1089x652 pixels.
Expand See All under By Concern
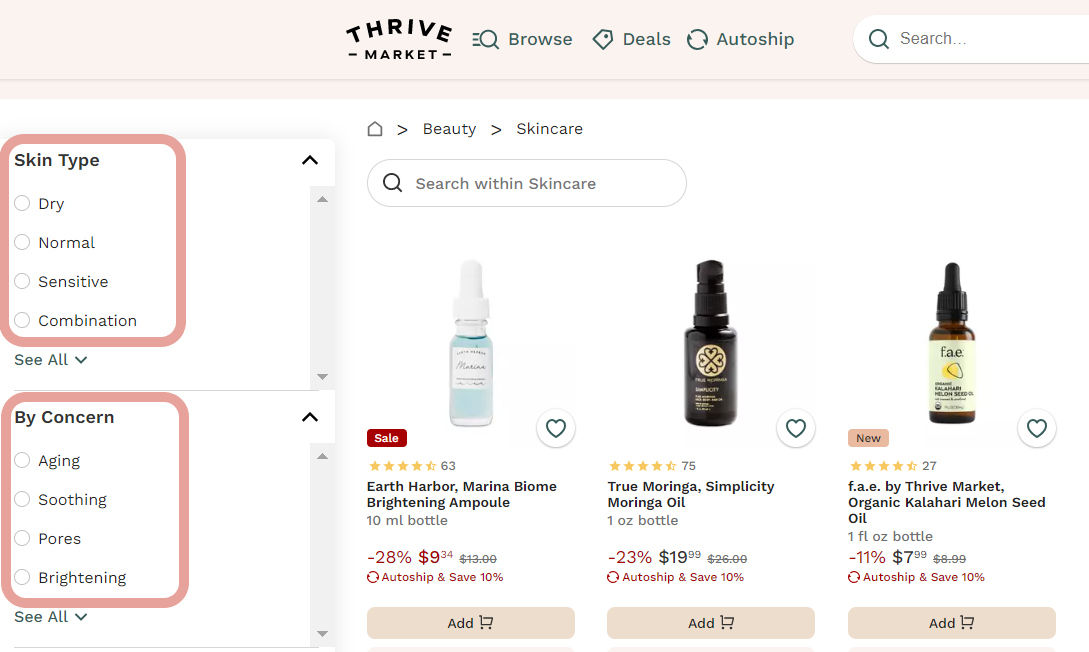(x=50, y=616)
